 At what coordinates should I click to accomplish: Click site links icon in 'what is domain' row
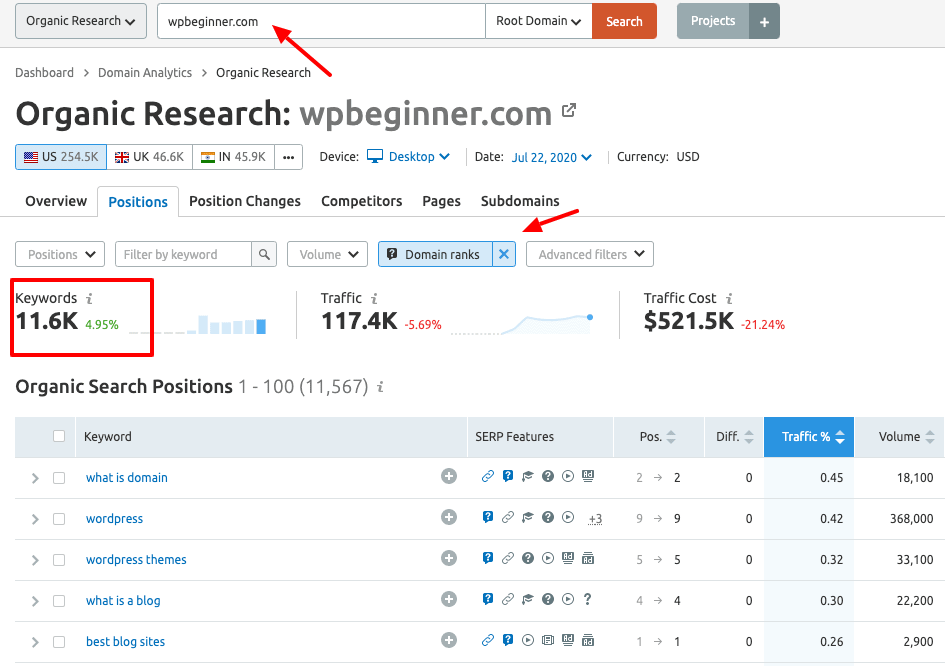click(488, 477)
